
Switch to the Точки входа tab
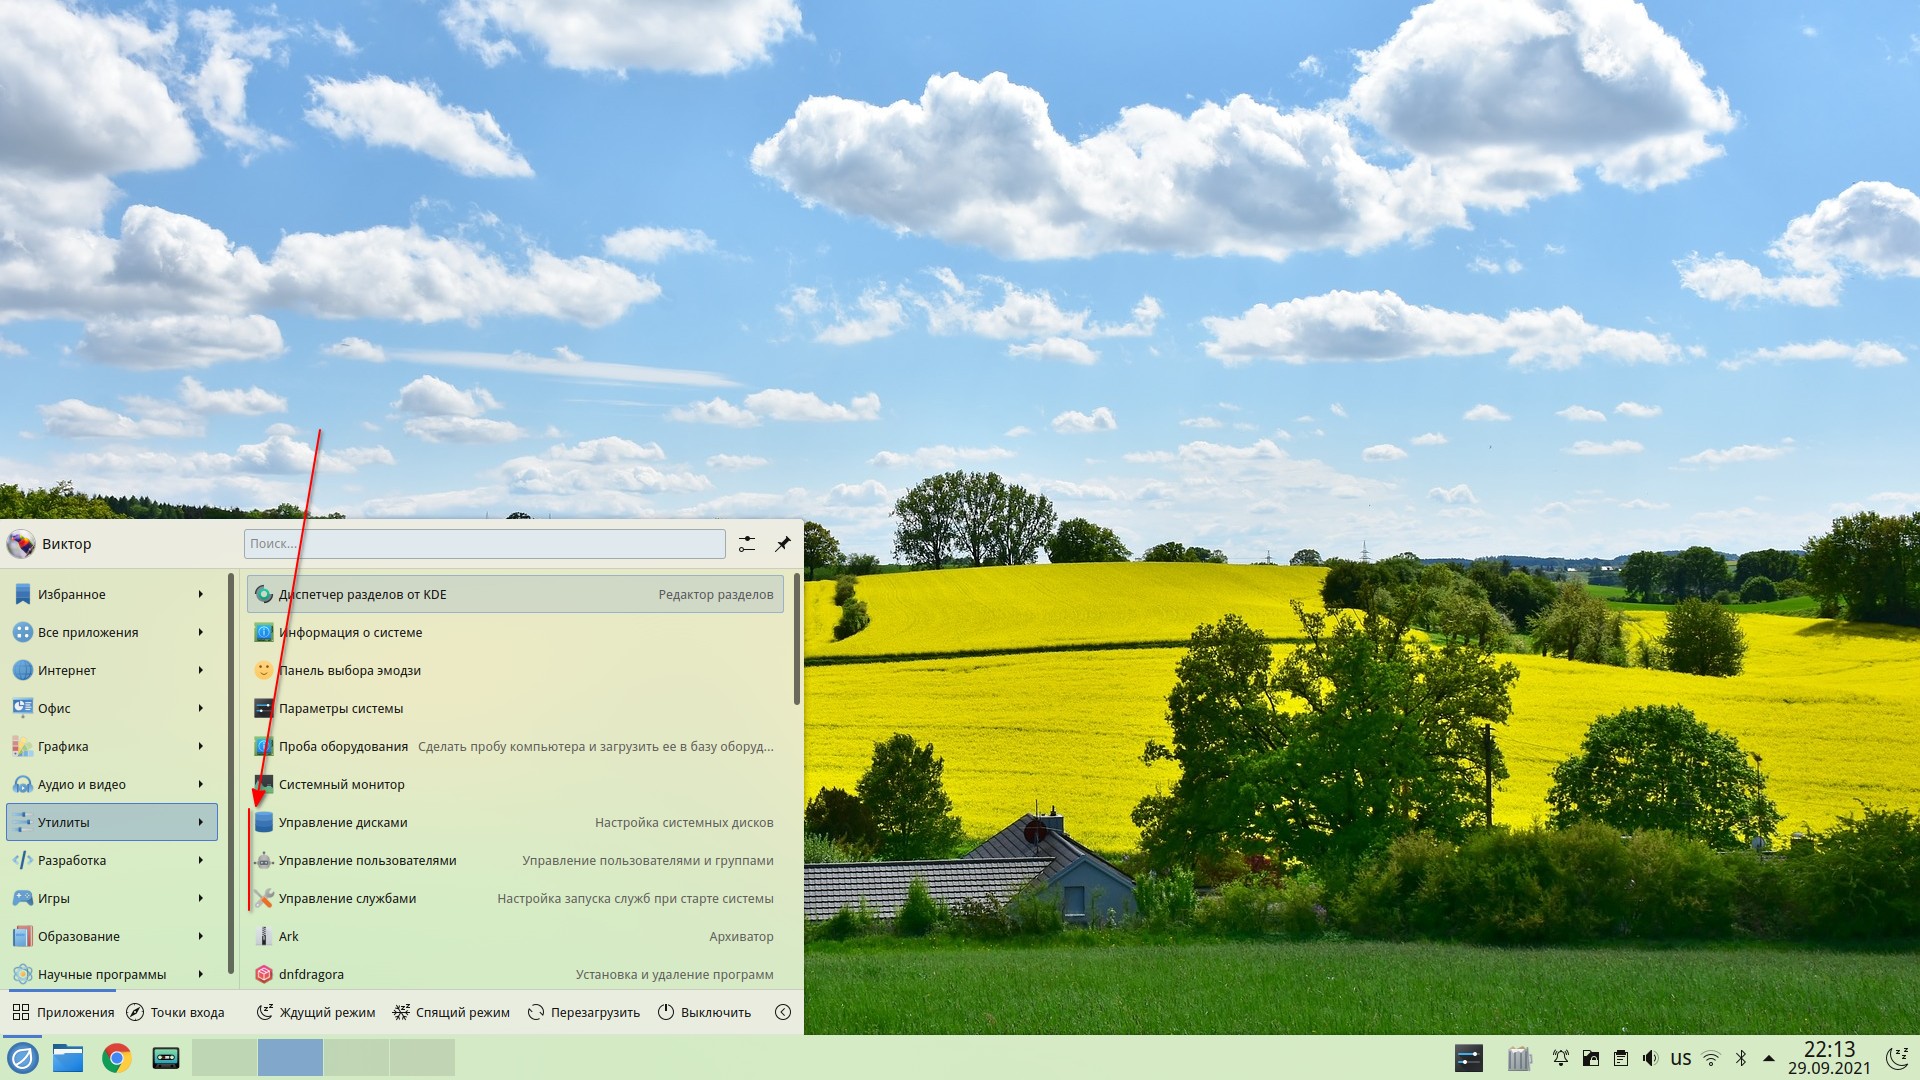pos(176,1012)
